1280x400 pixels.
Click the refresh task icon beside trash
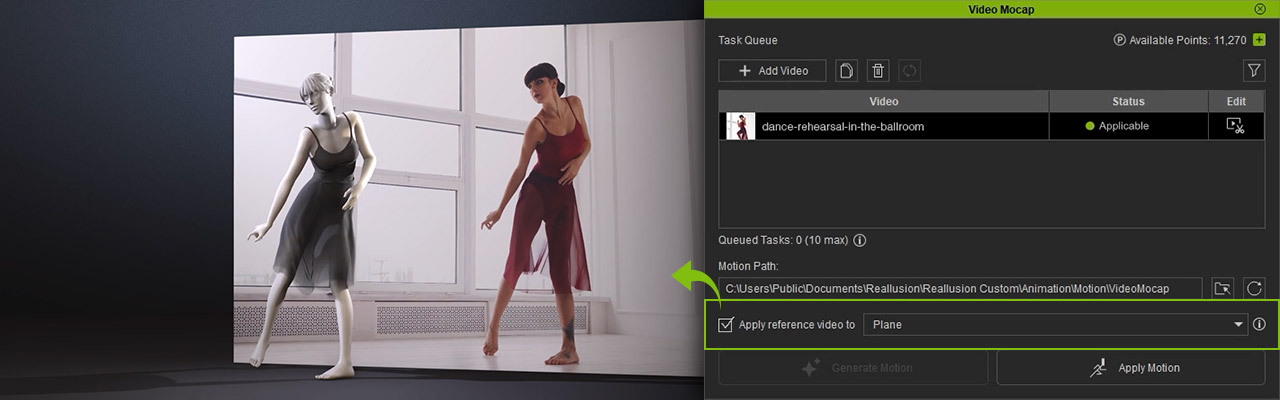(x=909, y=71)
